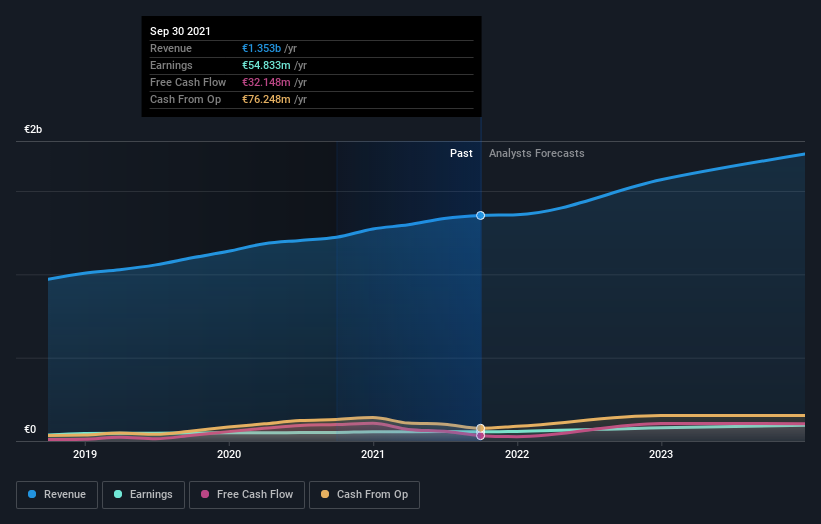Click the 2021 x-axis label
The width and height of the screenshot is (821, 524).
point(373,454)
